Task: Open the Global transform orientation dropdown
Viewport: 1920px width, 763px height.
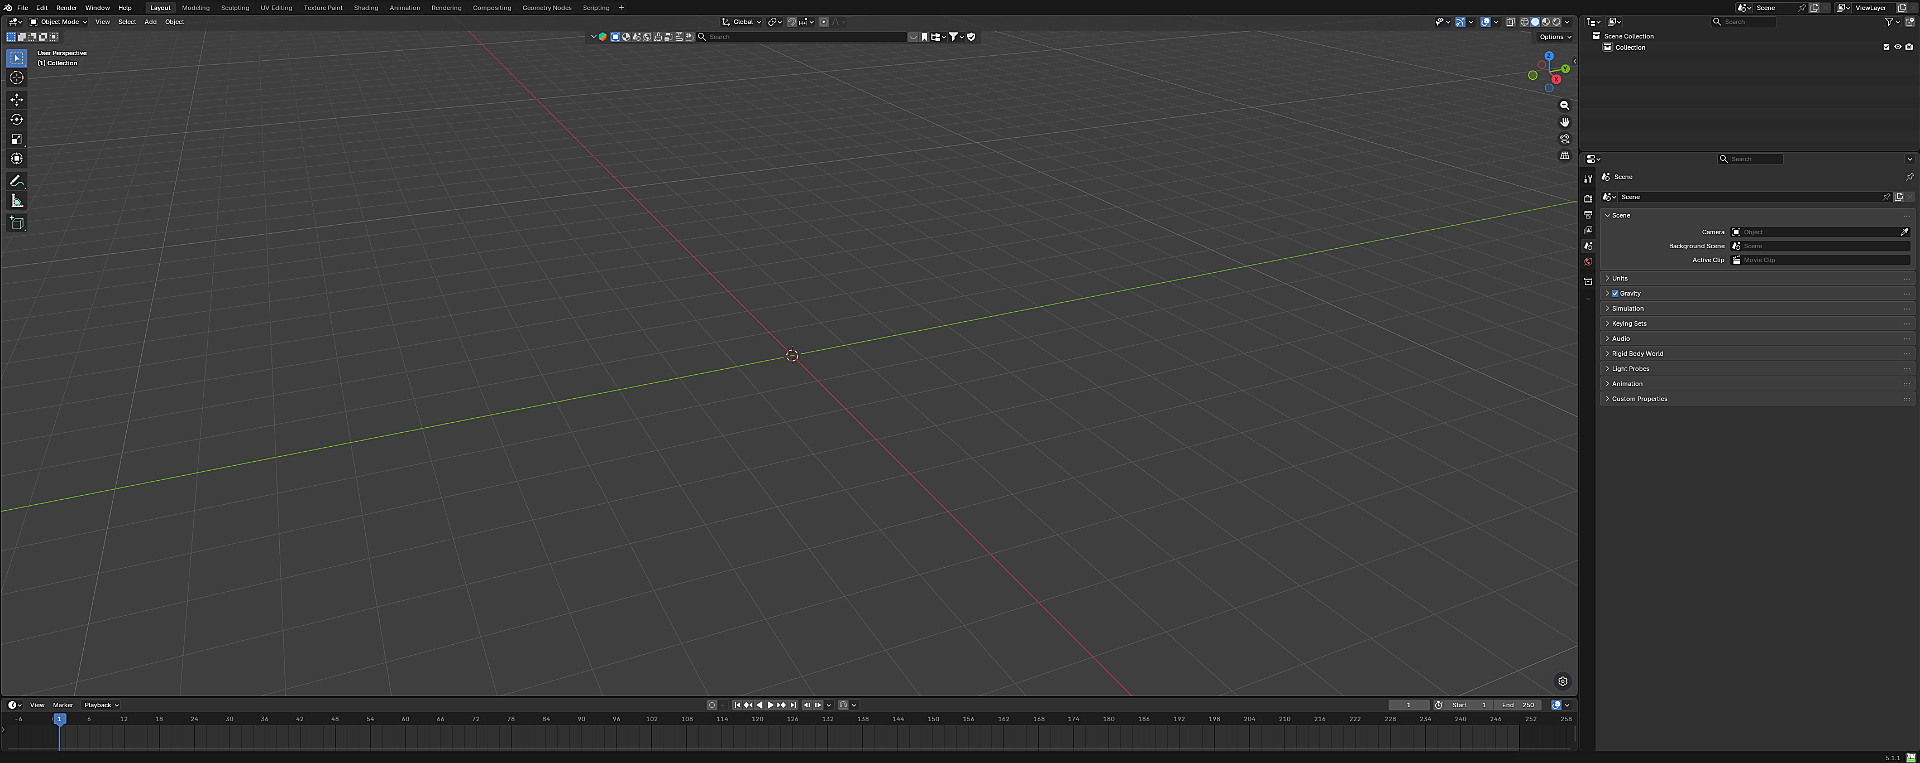Action: point(742,22)
